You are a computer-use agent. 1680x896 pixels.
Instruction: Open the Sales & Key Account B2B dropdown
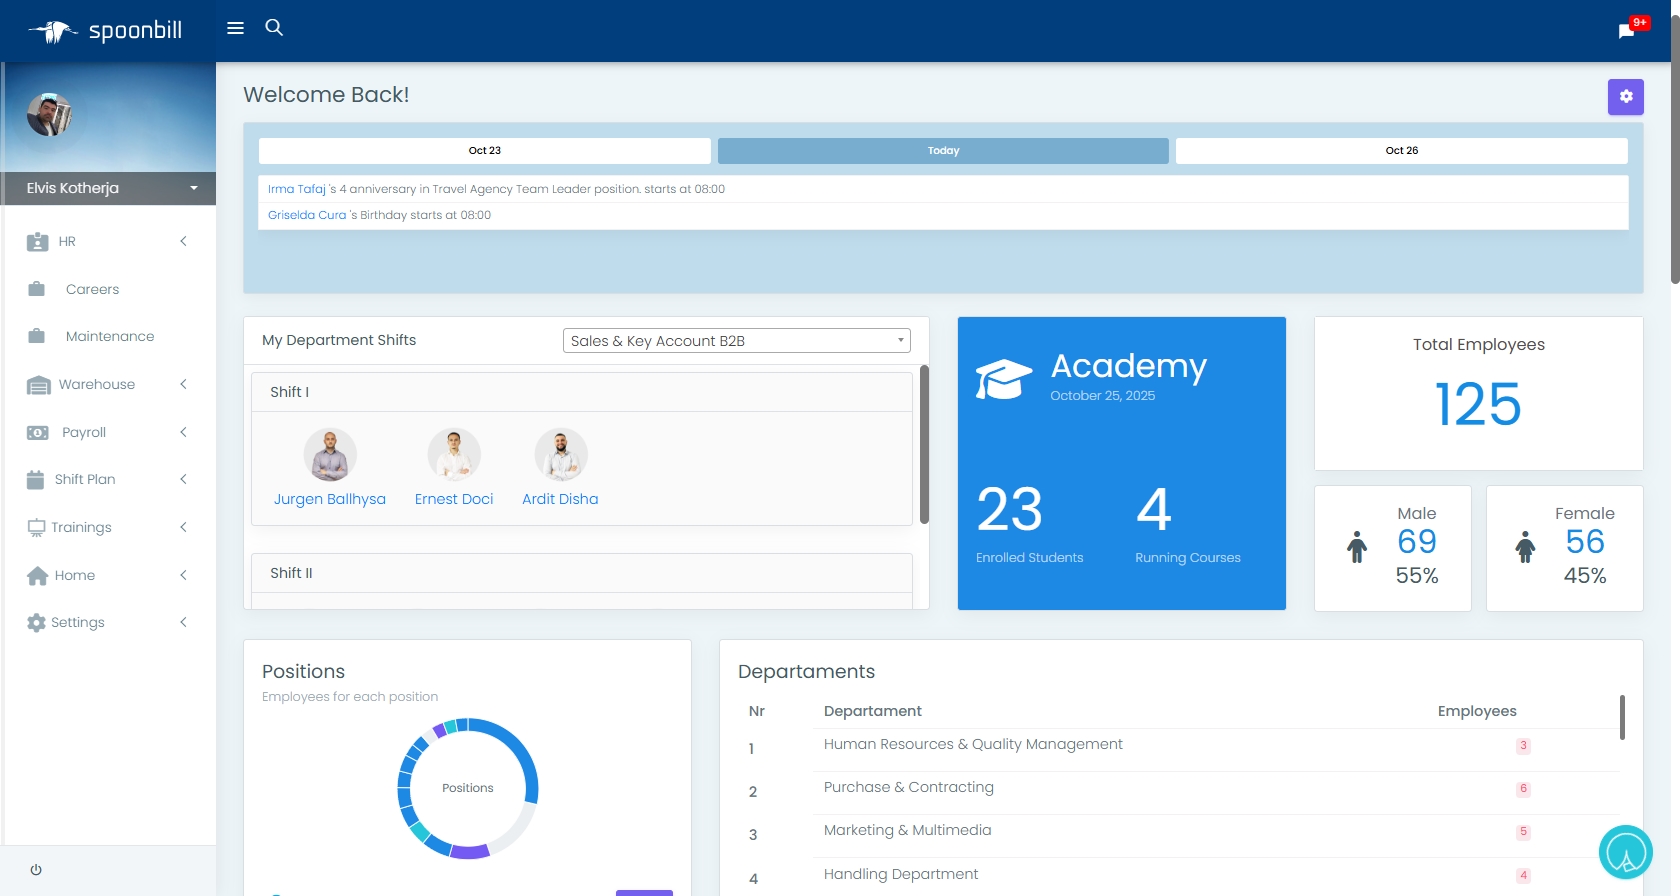(x=737, y=341)
